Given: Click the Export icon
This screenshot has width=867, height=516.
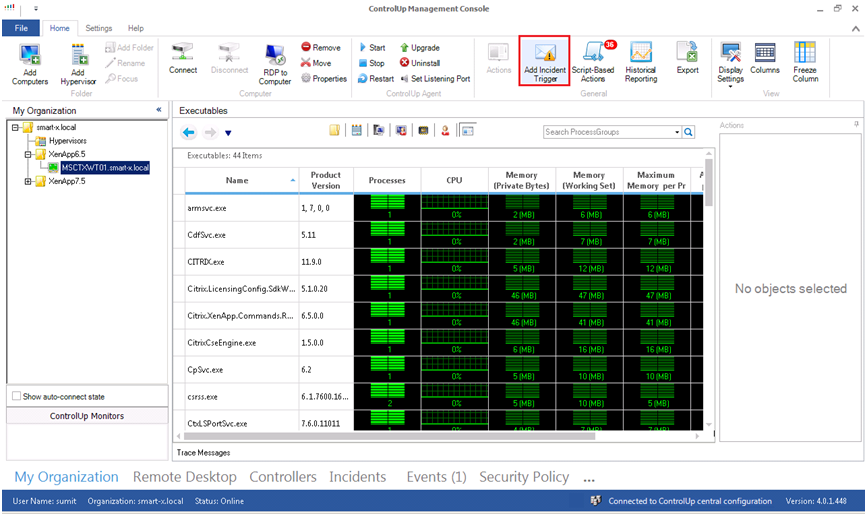Looking at the screenshot, I should pyautogui.click(x=687, y=59).
